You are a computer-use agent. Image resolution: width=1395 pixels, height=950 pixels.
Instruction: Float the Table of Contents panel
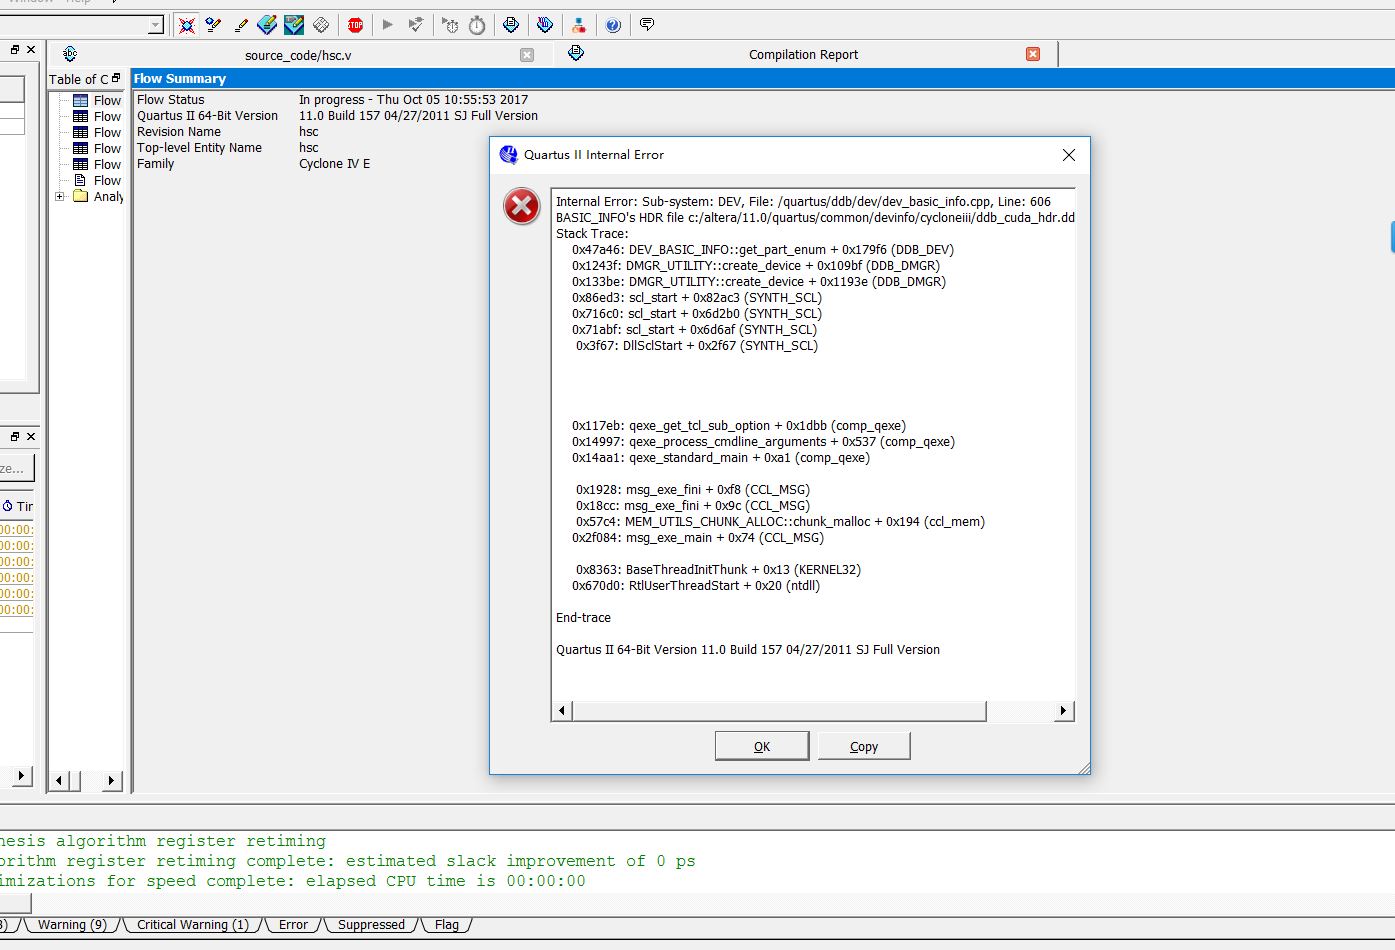pos(116,78)
